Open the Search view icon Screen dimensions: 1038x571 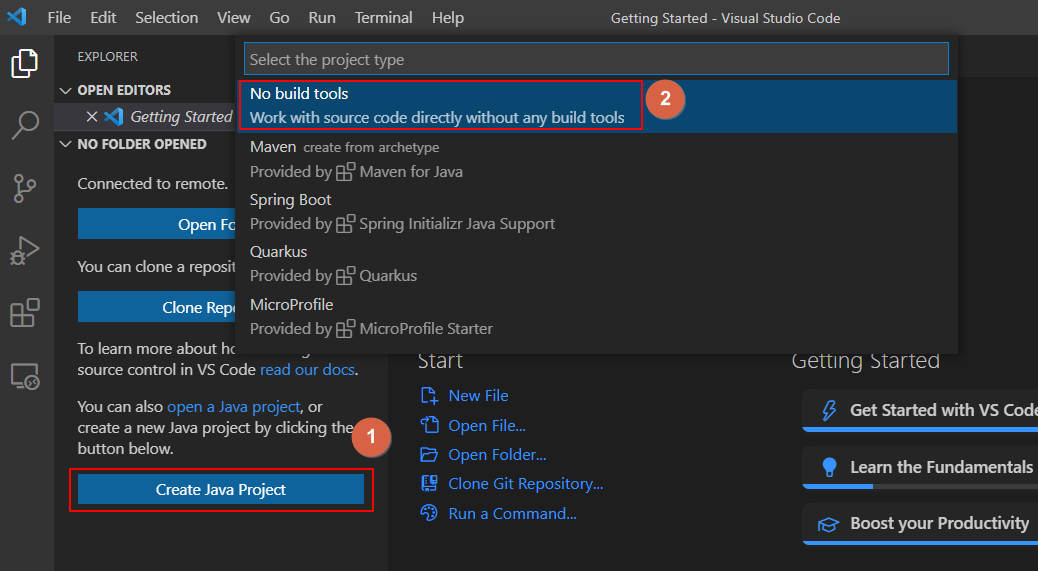(24, 125)
